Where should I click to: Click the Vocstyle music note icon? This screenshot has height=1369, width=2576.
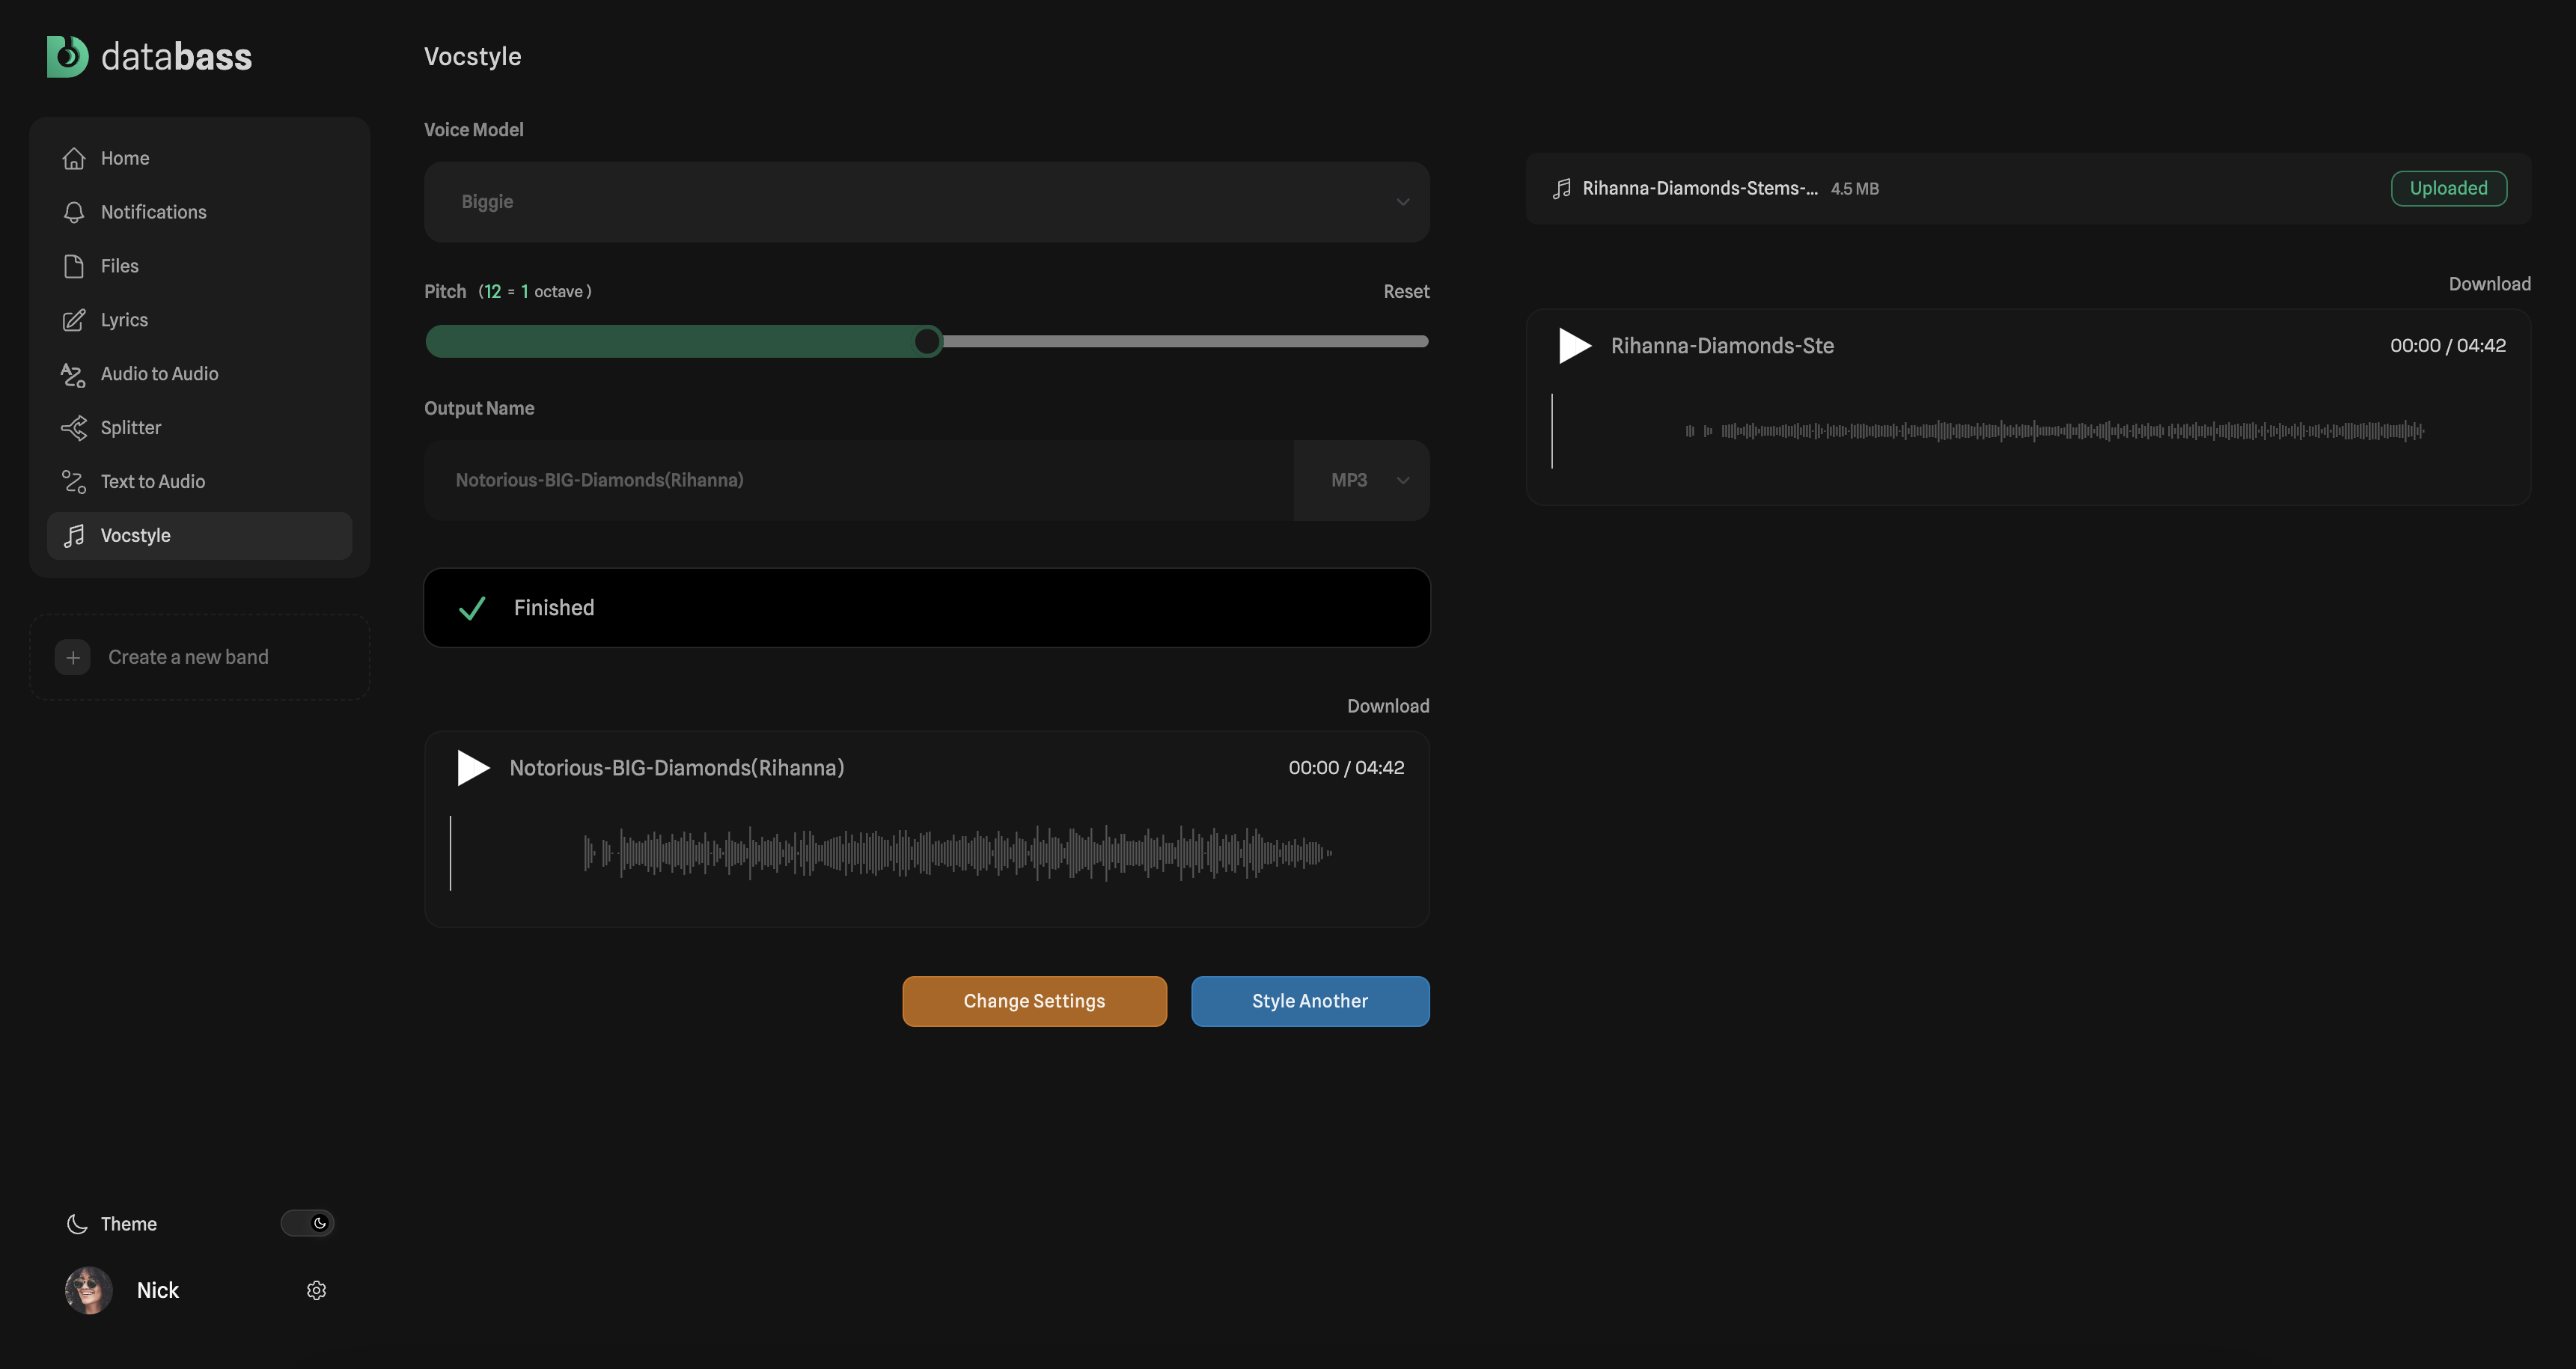(x=74, y=536)
